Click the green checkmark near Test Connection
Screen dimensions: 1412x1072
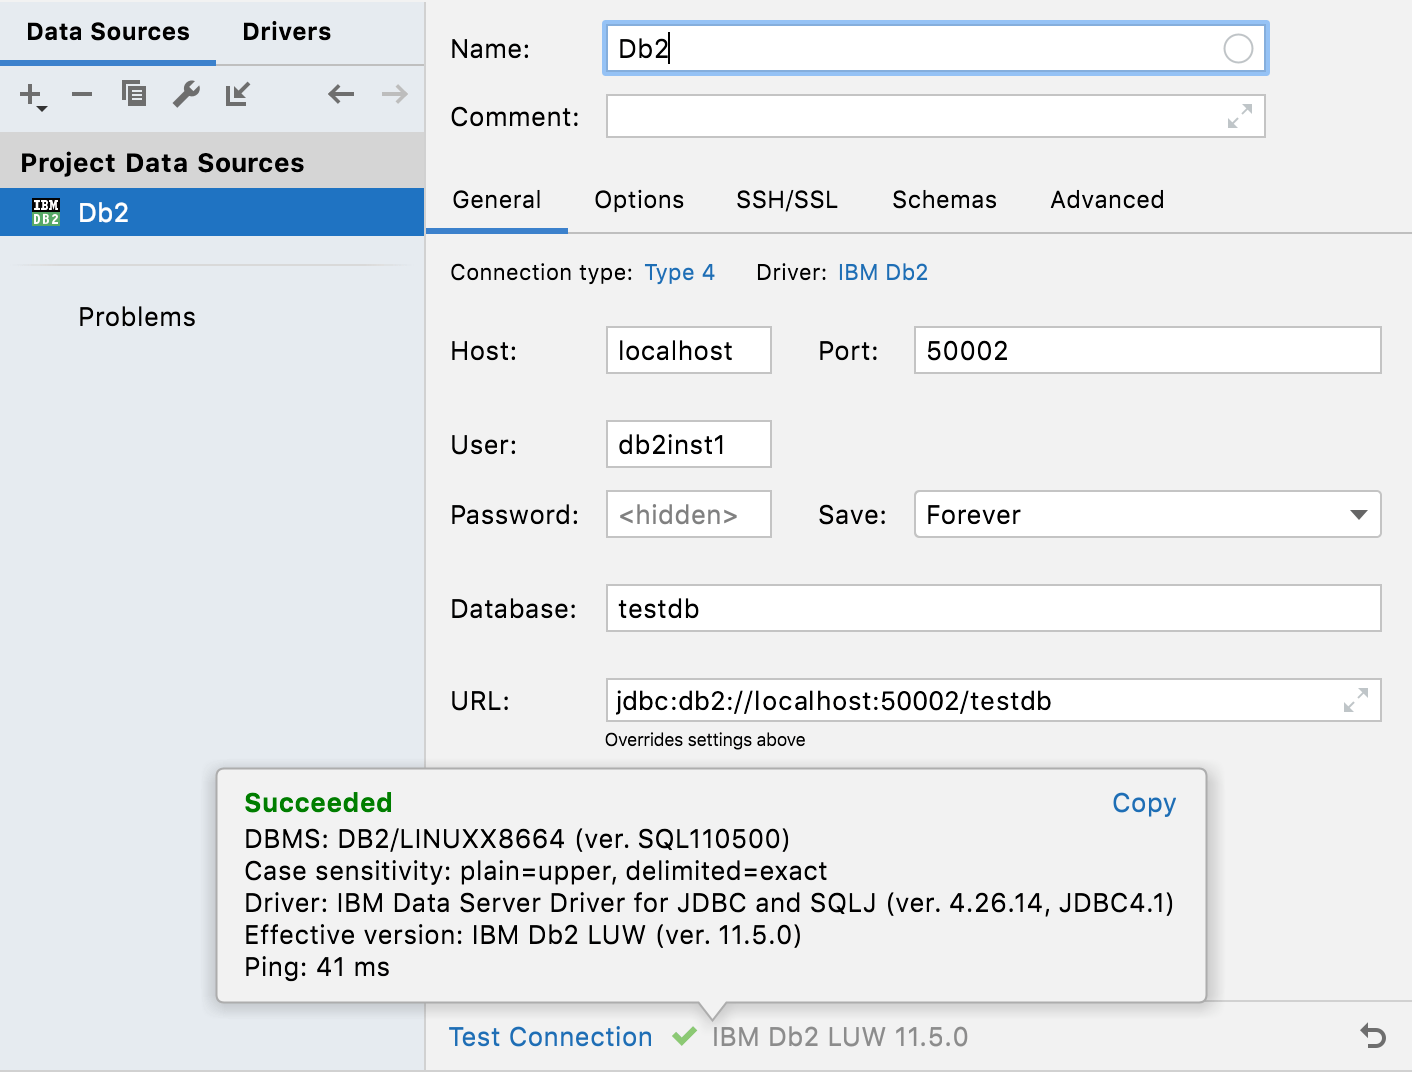coord(685,1037)
